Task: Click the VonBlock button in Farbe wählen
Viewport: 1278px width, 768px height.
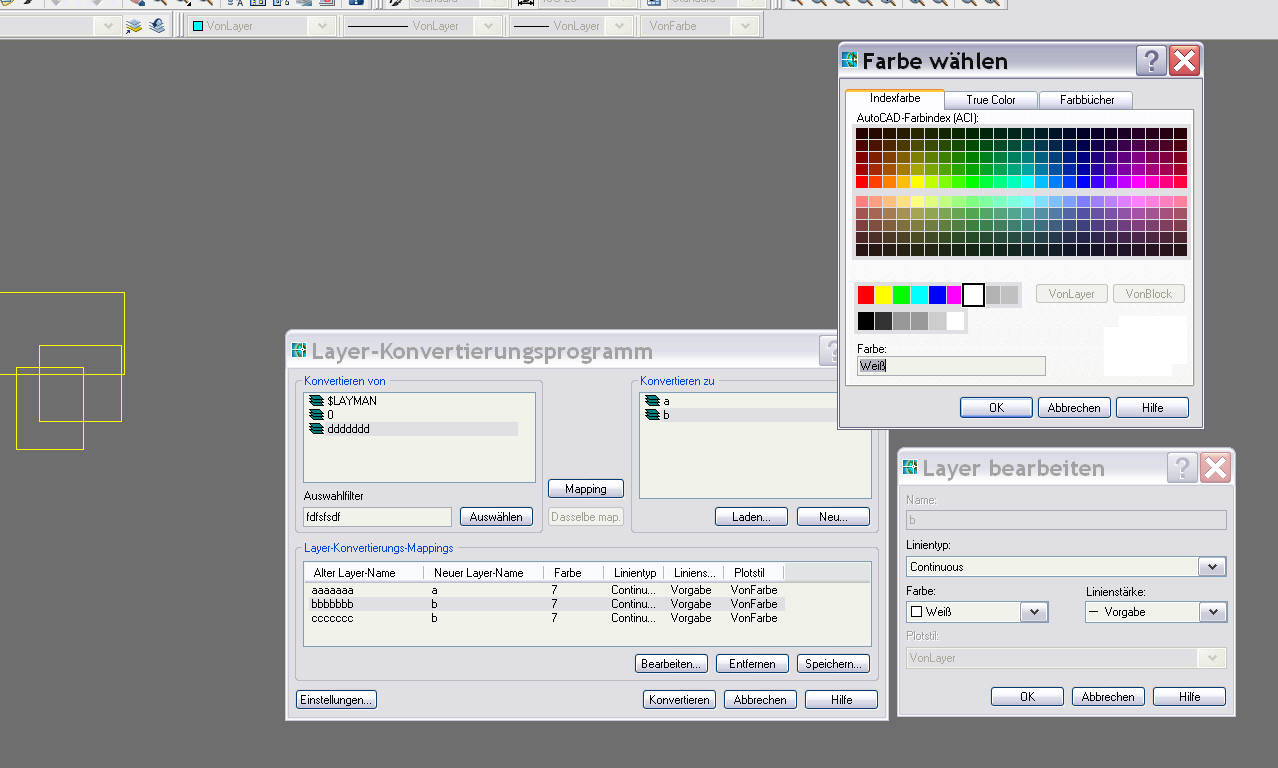Action: 1149,294
